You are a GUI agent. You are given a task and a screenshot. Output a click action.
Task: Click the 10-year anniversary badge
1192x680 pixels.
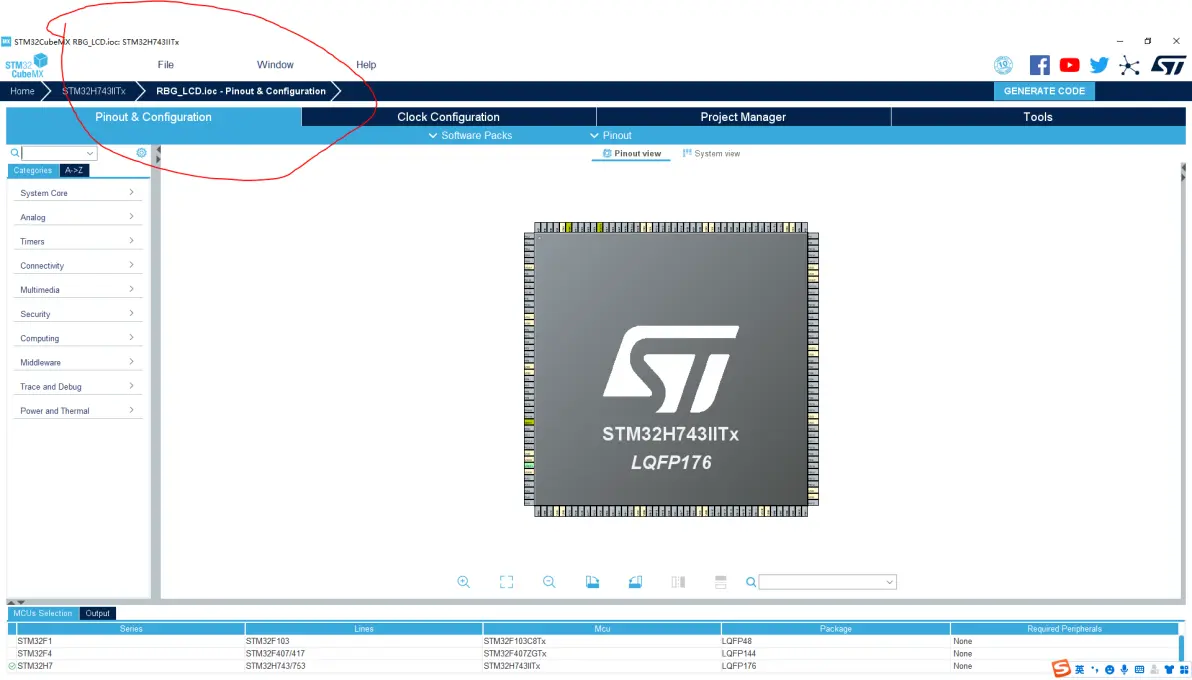[x=1003, y=65]
